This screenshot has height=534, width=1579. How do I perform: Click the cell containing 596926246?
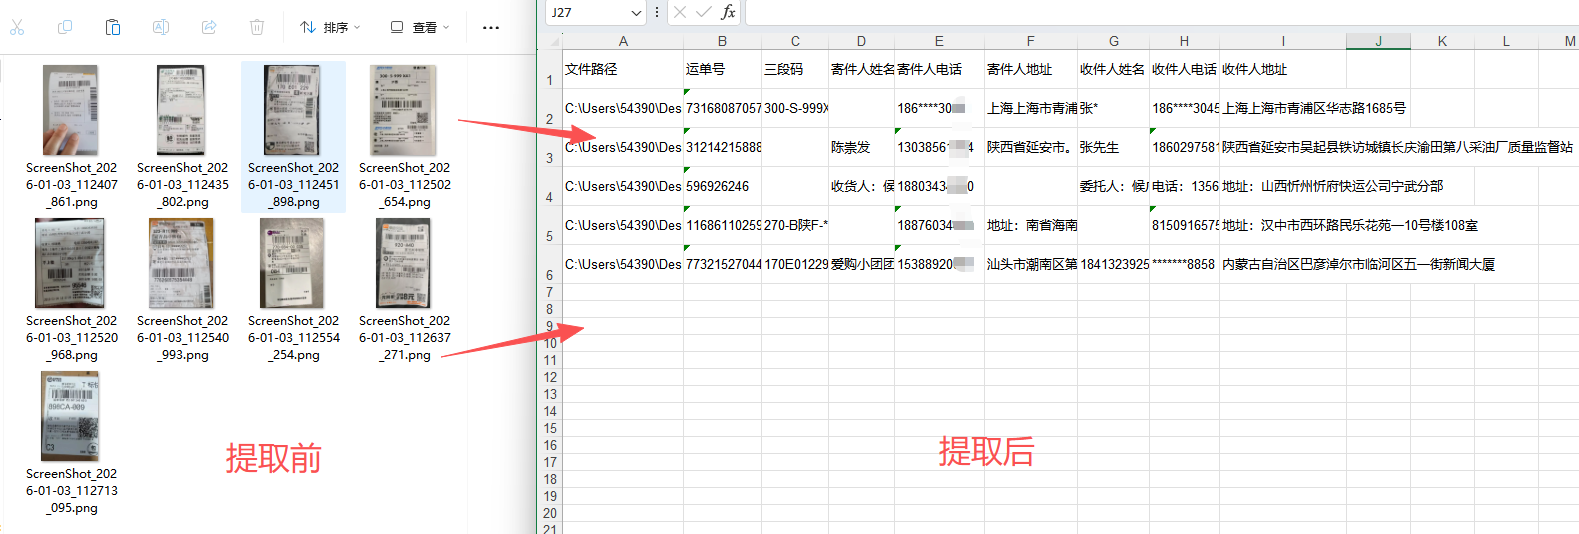[722, 186]
